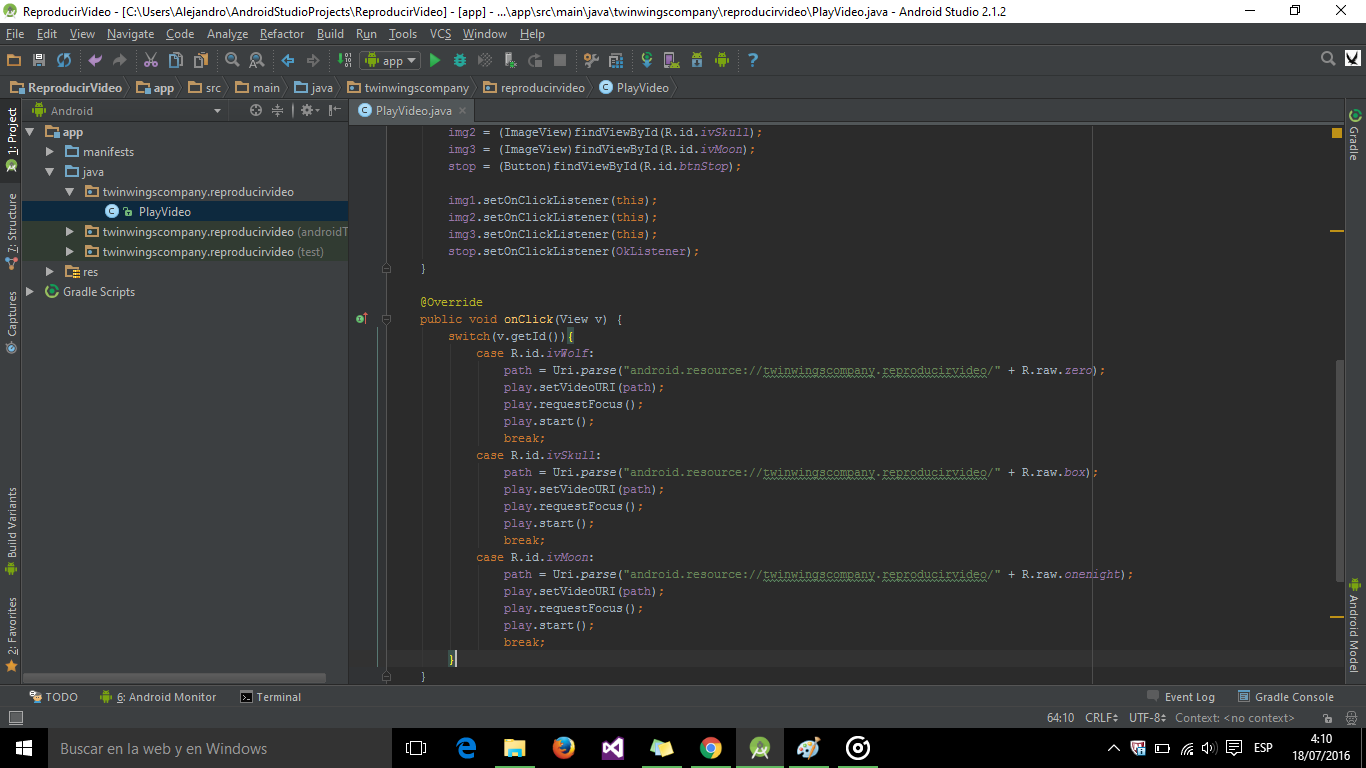Click the Stop square toolbar icon

click(560, 60)
